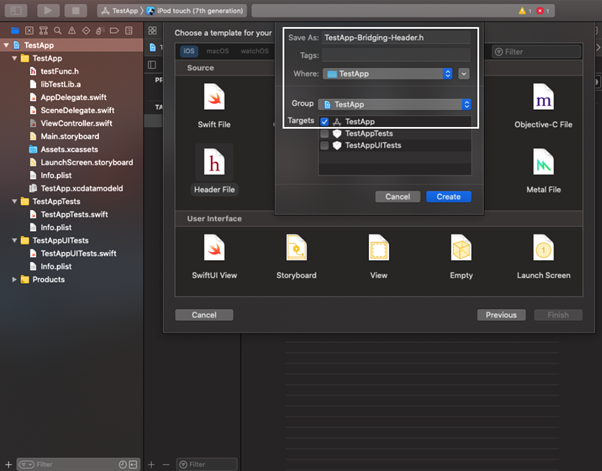Select TestAppTests.swift file
The height and width of the screenshot is (471, 602).
click(74, 215)
